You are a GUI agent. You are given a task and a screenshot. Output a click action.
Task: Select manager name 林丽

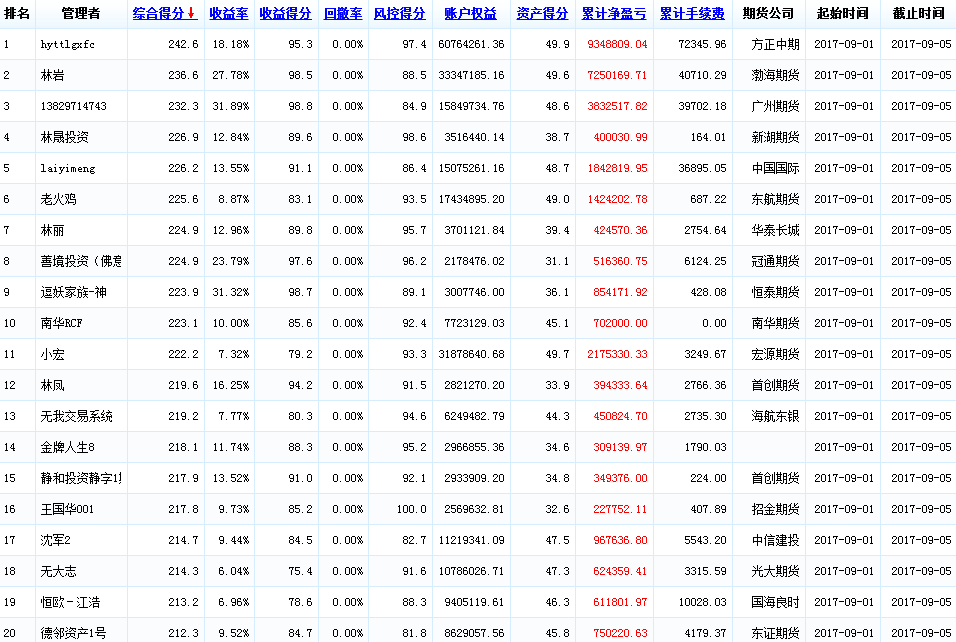[x=52, y=230]
